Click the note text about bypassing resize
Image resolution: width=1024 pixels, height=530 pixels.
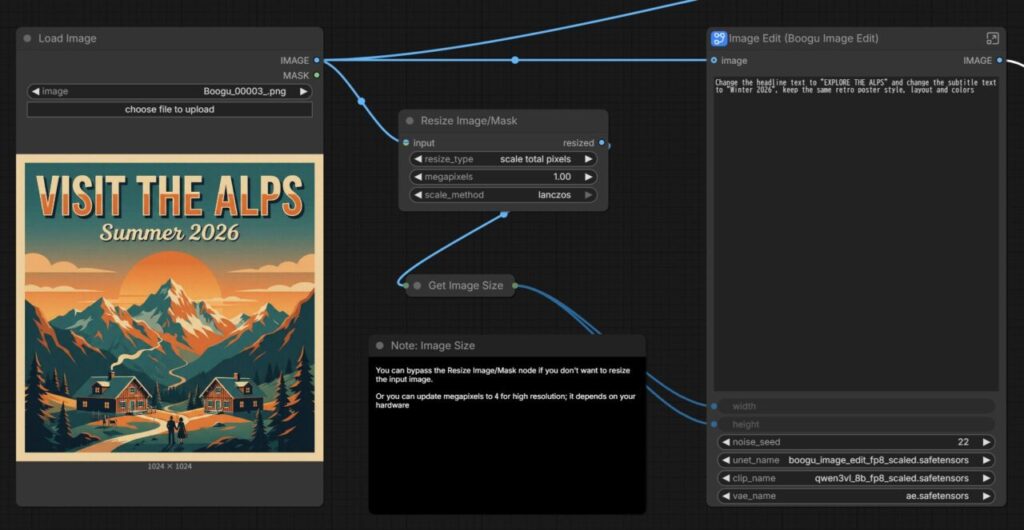click(503, 375)
